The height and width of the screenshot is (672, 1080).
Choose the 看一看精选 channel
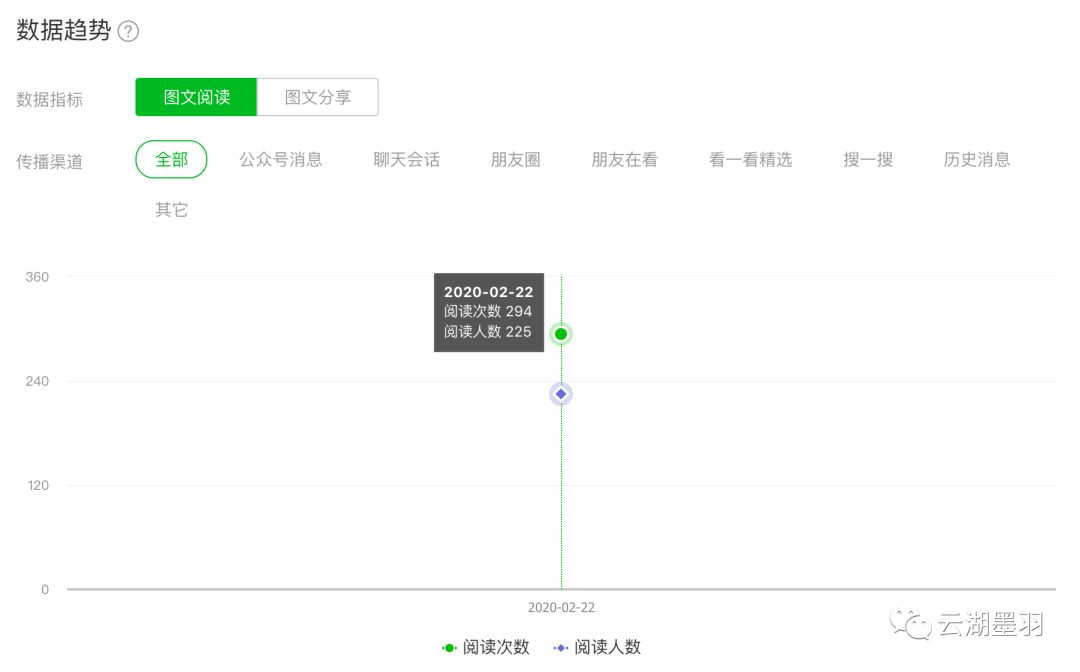pos(750,159)
